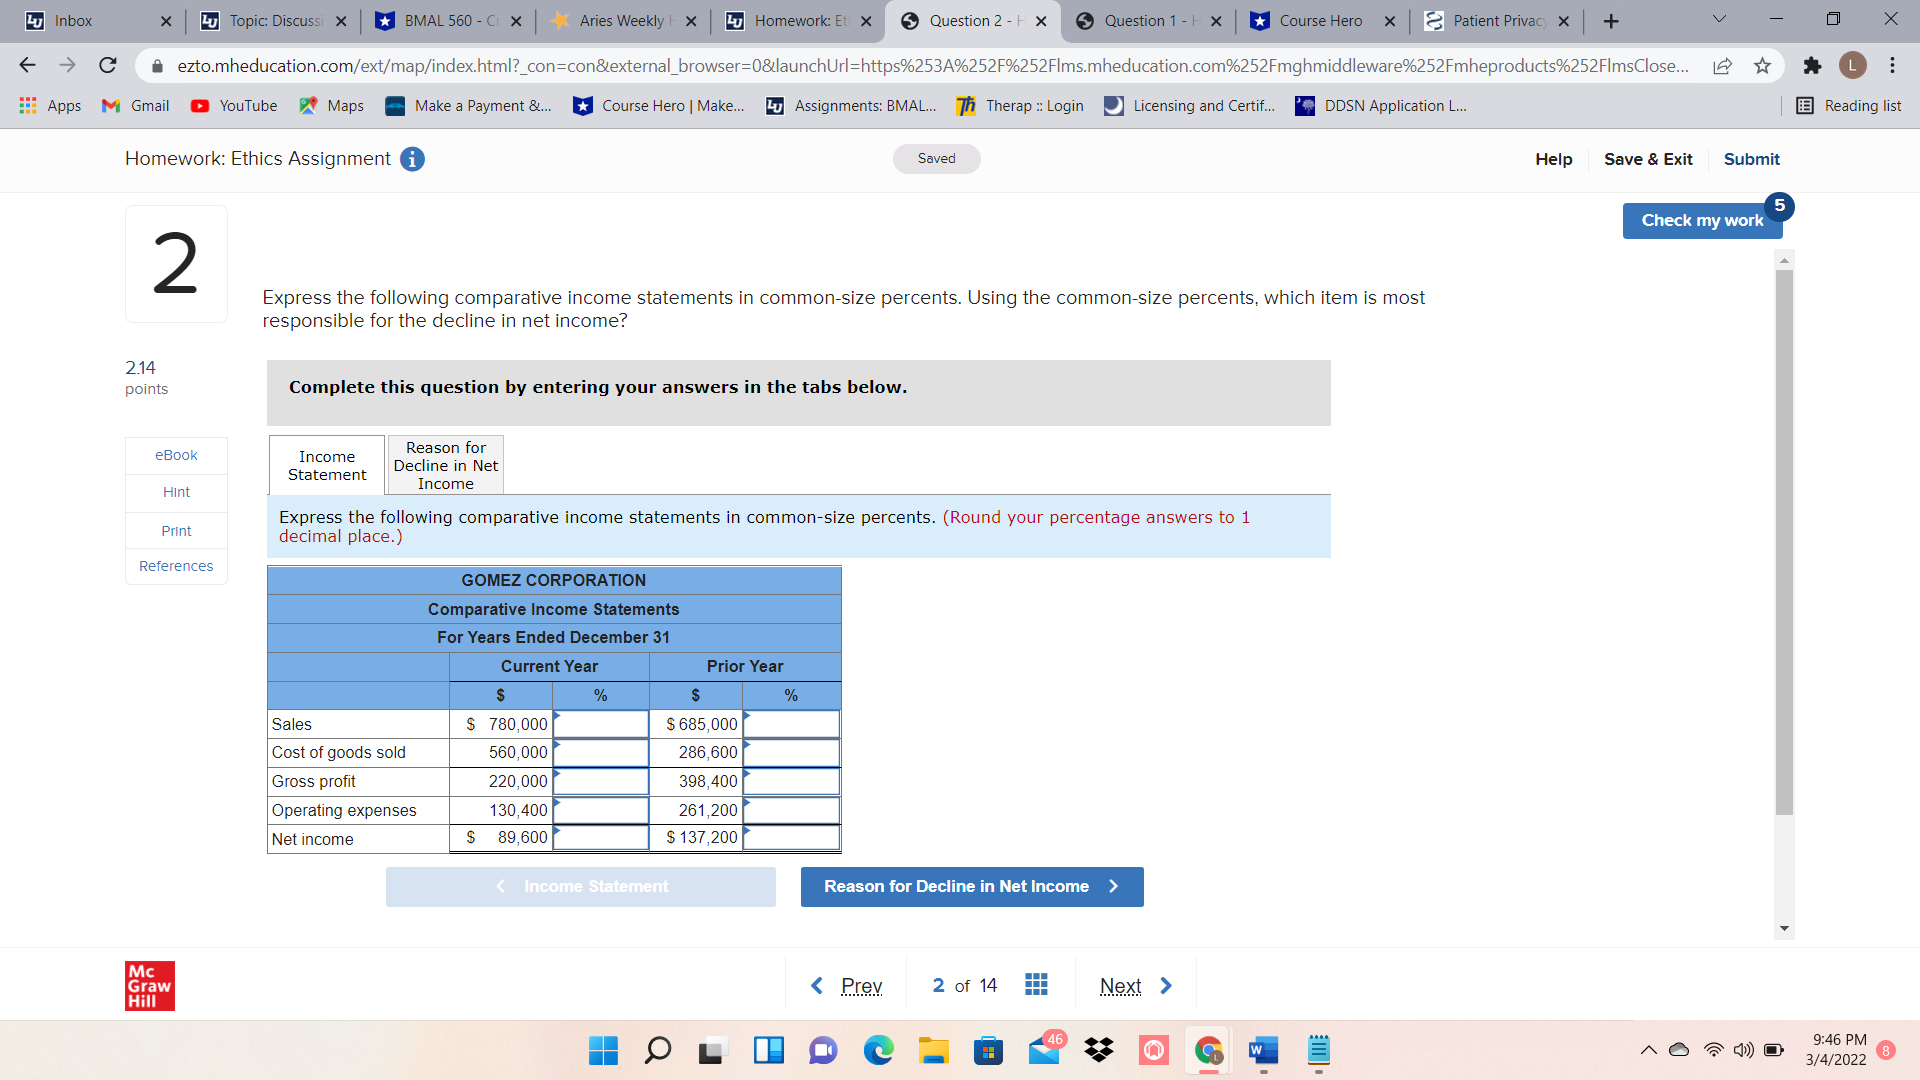1920x1080 pixels.
Task: Open the eBook link in sidebar
Action: click(176, 455)
